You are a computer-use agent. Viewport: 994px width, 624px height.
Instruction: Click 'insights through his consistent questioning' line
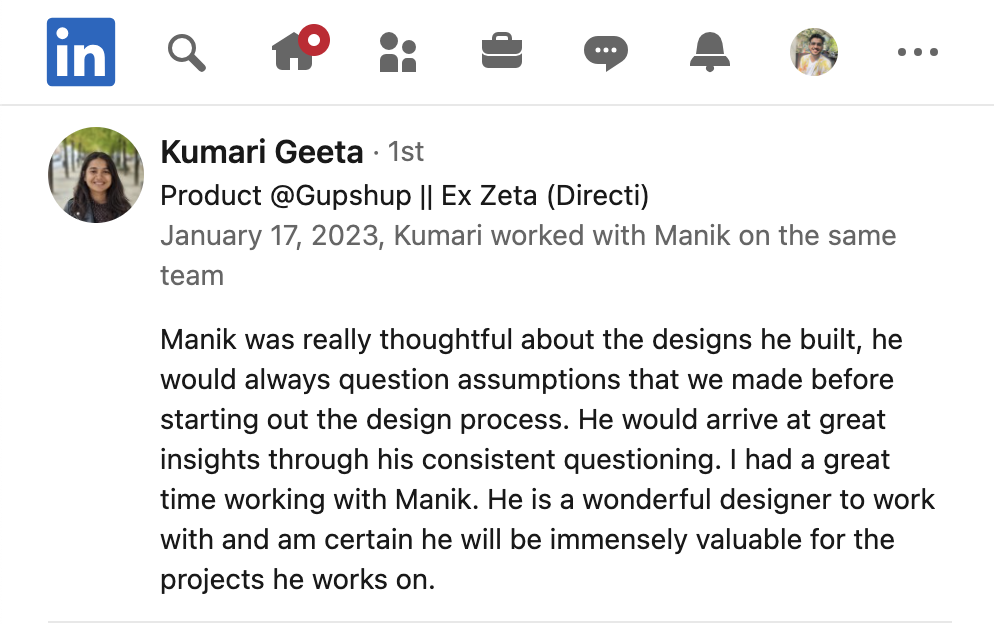(x=446, y=459)
